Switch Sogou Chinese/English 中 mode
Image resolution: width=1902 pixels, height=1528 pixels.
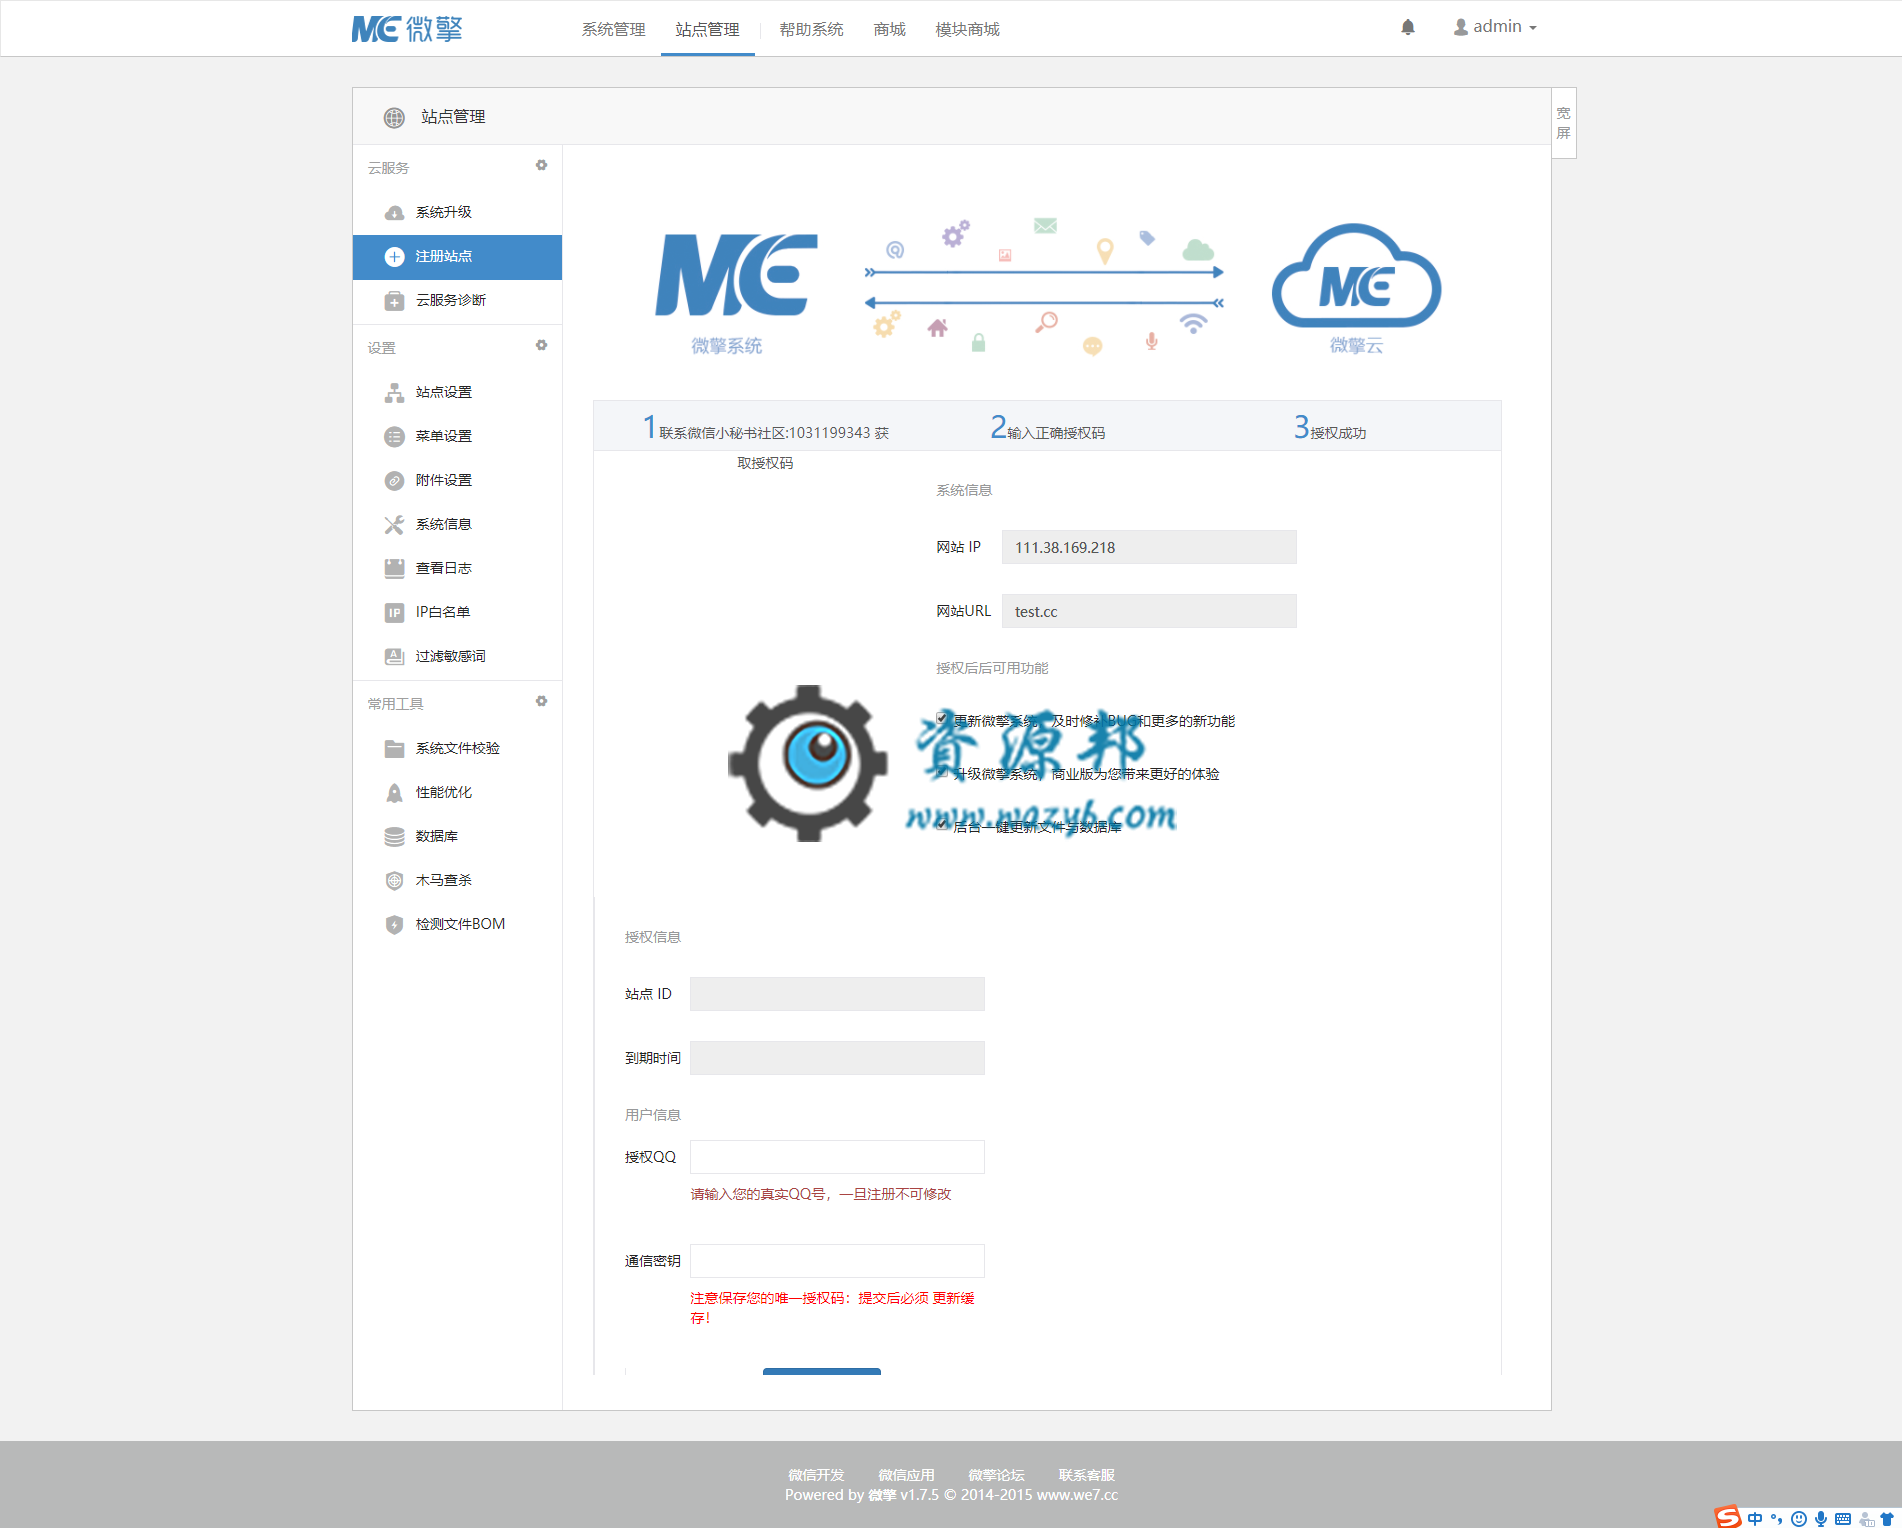(x=1755, y=1519)
